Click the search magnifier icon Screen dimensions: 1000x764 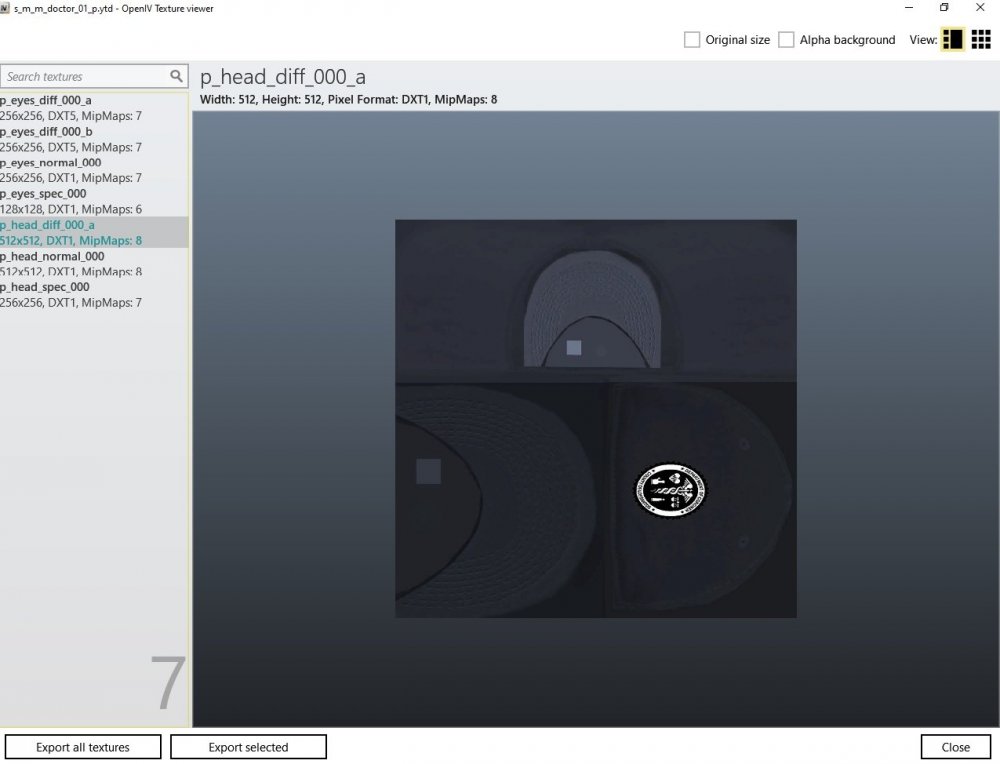[176, 76]
